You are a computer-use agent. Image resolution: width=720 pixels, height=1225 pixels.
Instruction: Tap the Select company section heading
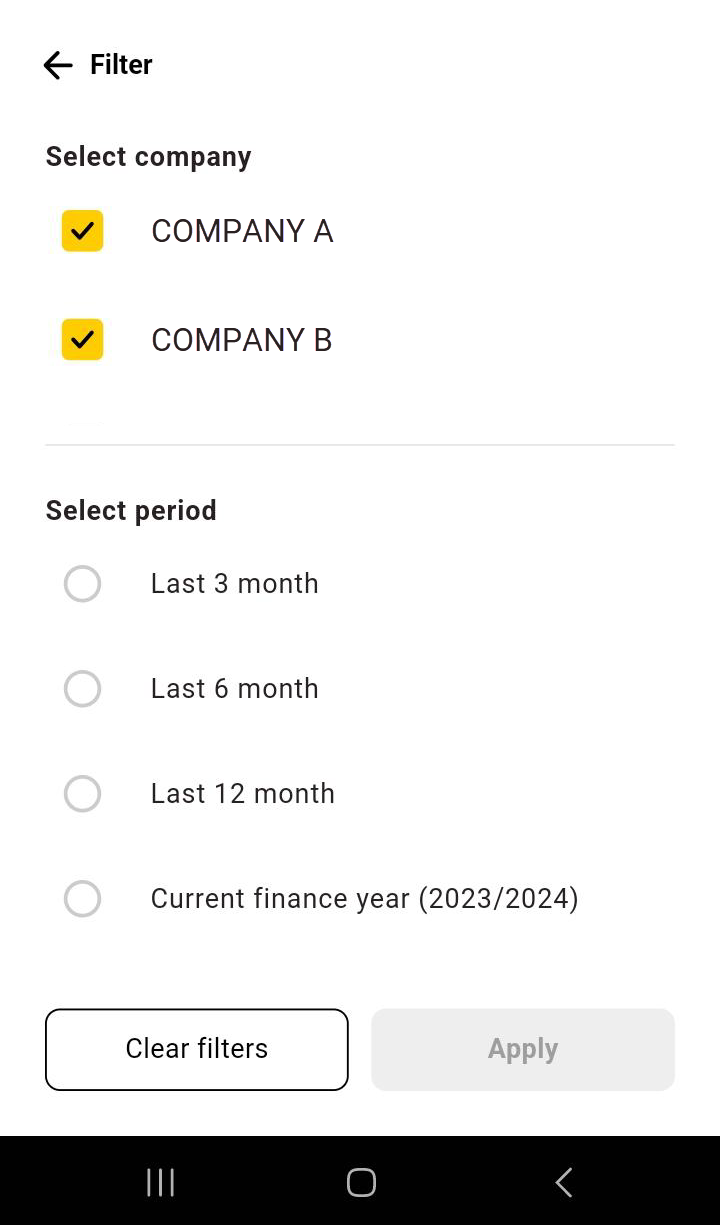[x=148, y=156]
